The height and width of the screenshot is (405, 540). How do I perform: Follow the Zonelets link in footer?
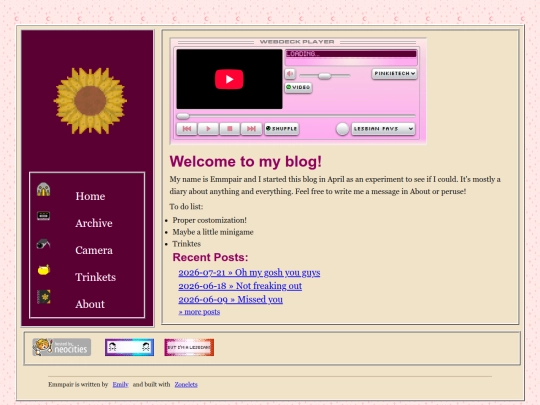click(x=186, y=384)
